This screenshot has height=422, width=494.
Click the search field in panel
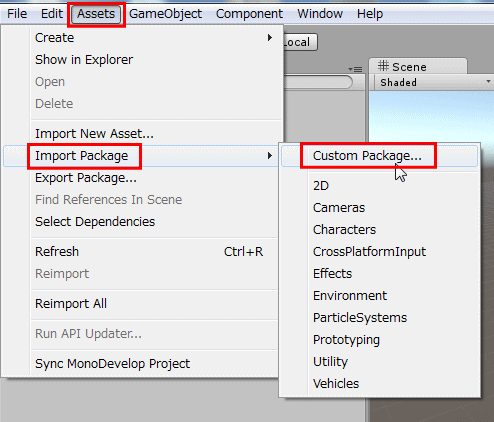[317, 82]
